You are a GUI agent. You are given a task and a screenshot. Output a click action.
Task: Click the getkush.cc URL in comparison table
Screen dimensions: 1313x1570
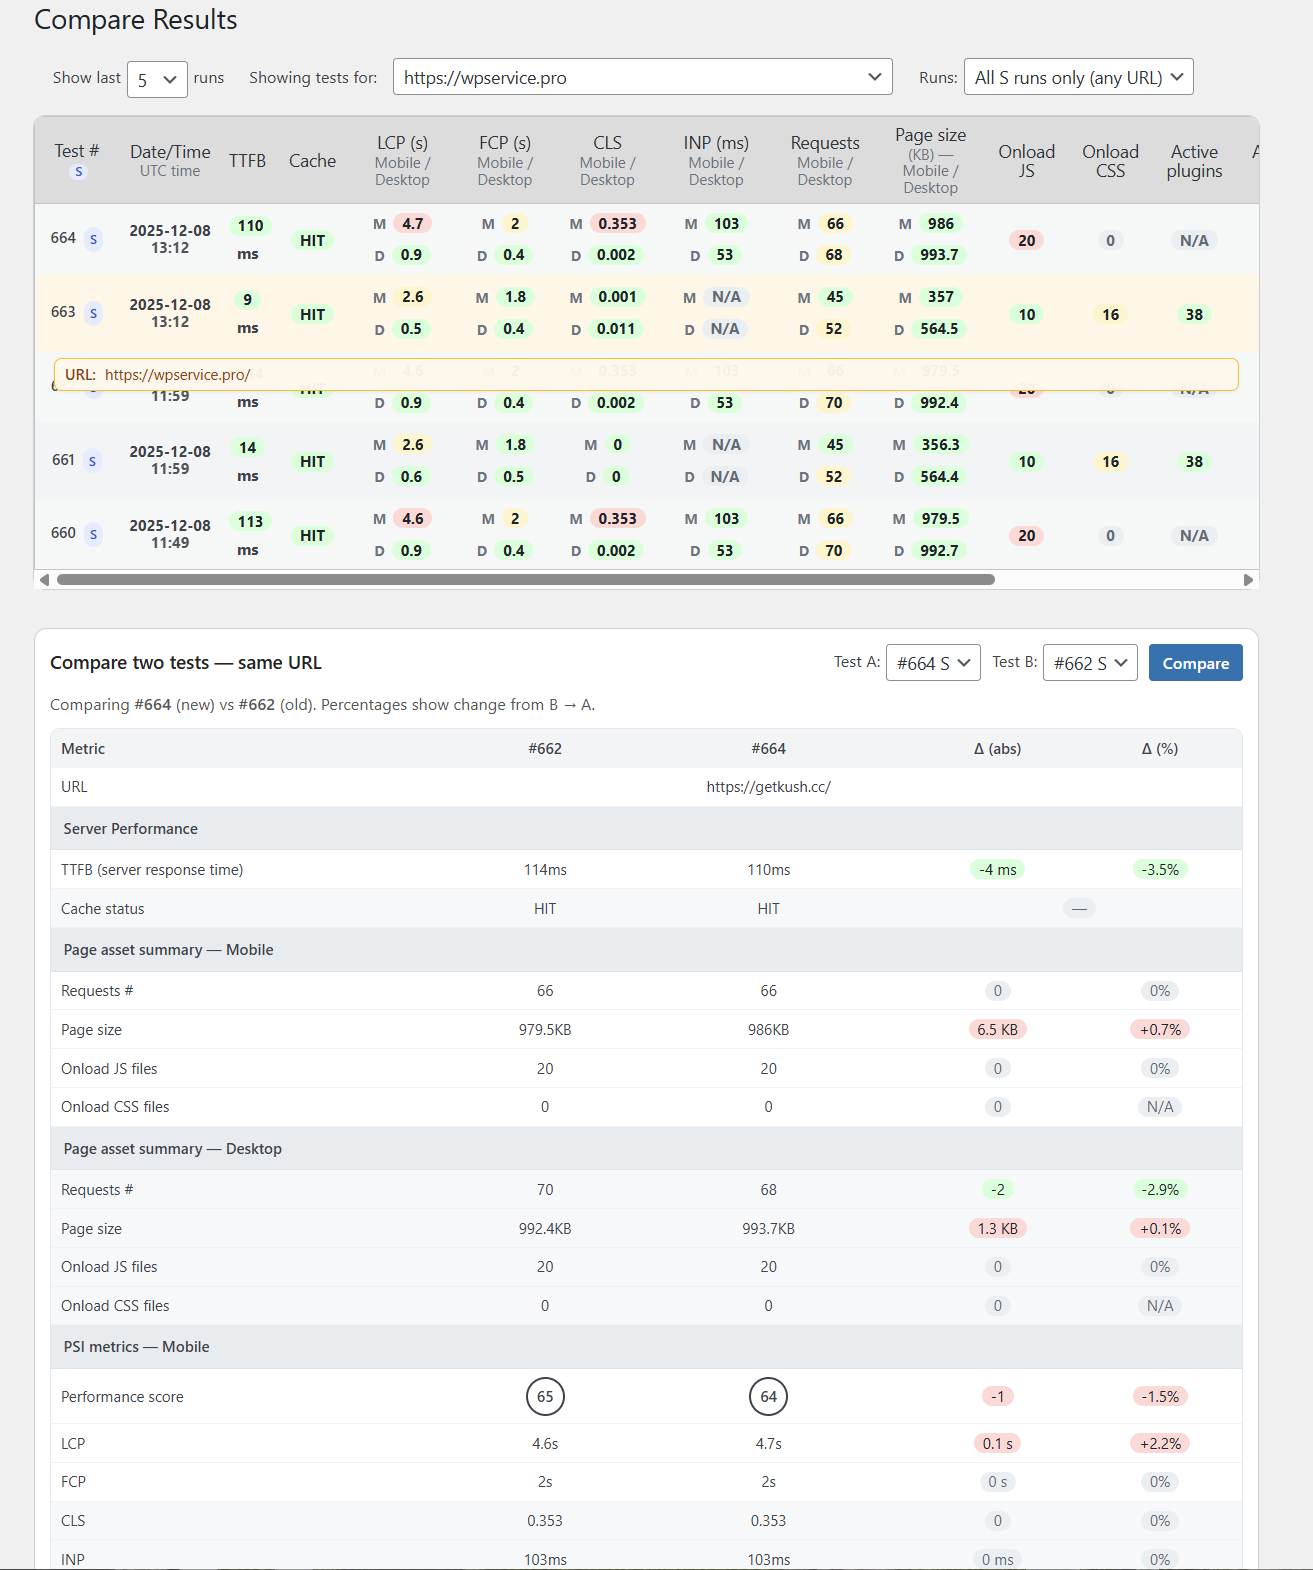pos(768,787)
